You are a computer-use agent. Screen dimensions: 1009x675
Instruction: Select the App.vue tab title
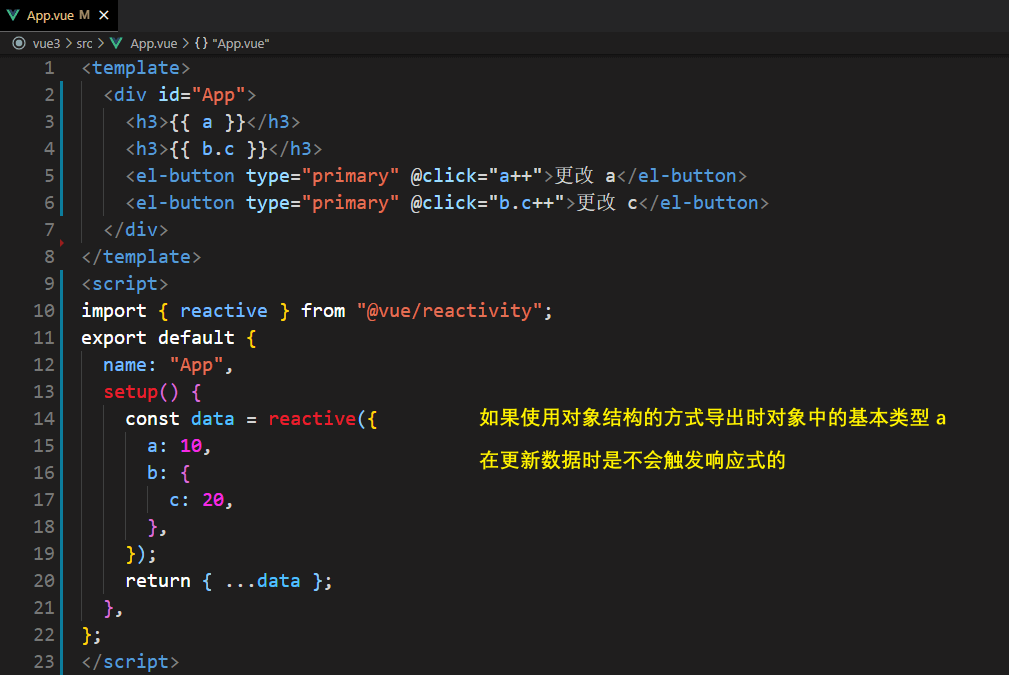(x=48, y=15)
